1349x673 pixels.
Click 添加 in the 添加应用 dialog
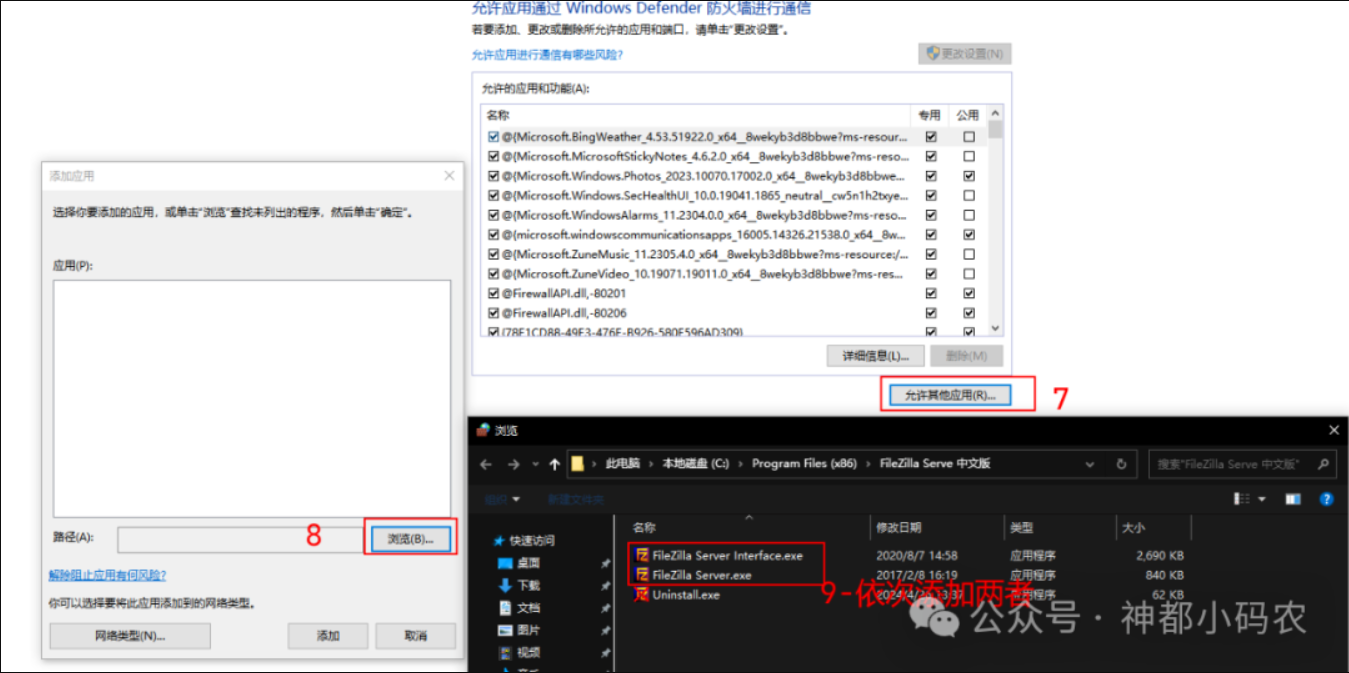pyautogui.click(x=328, y=636)
